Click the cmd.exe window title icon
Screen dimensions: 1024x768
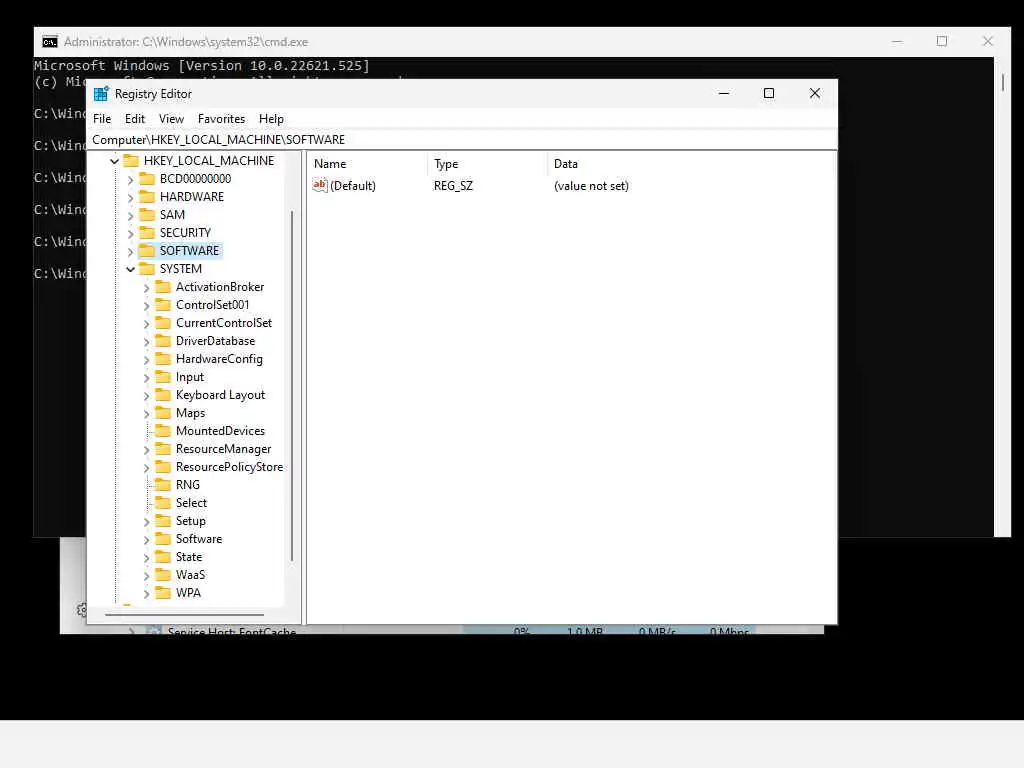(x=50, y=42)
